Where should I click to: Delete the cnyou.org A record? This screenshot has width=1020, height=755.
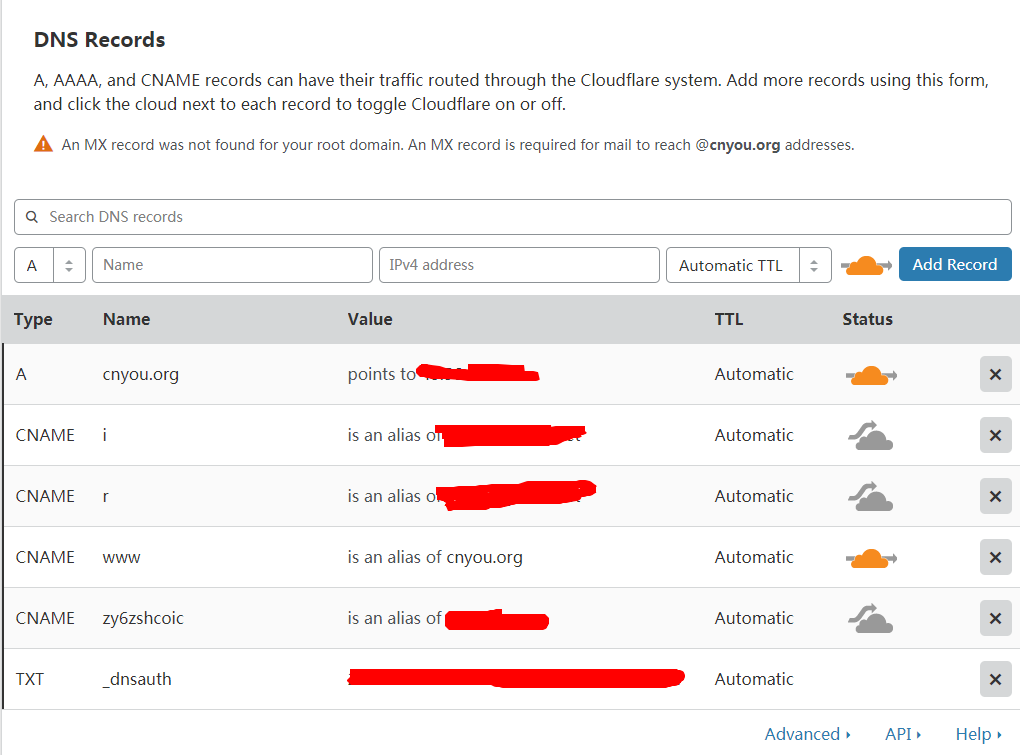coord(995,374)
